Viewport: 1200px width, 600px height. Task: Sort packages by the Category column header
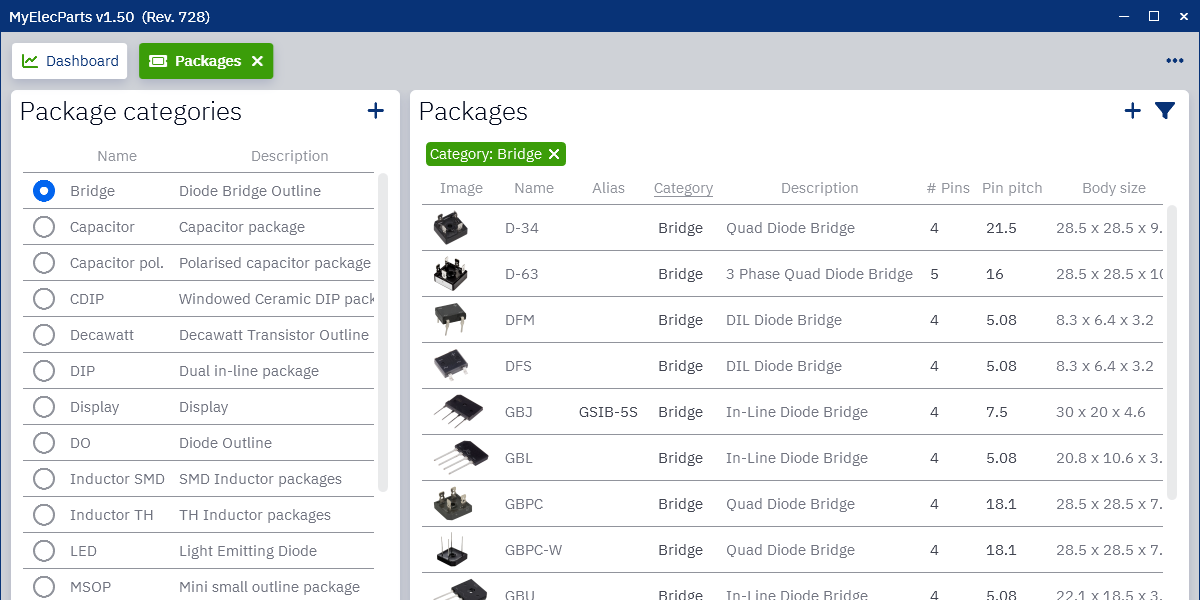click(683, 188)
